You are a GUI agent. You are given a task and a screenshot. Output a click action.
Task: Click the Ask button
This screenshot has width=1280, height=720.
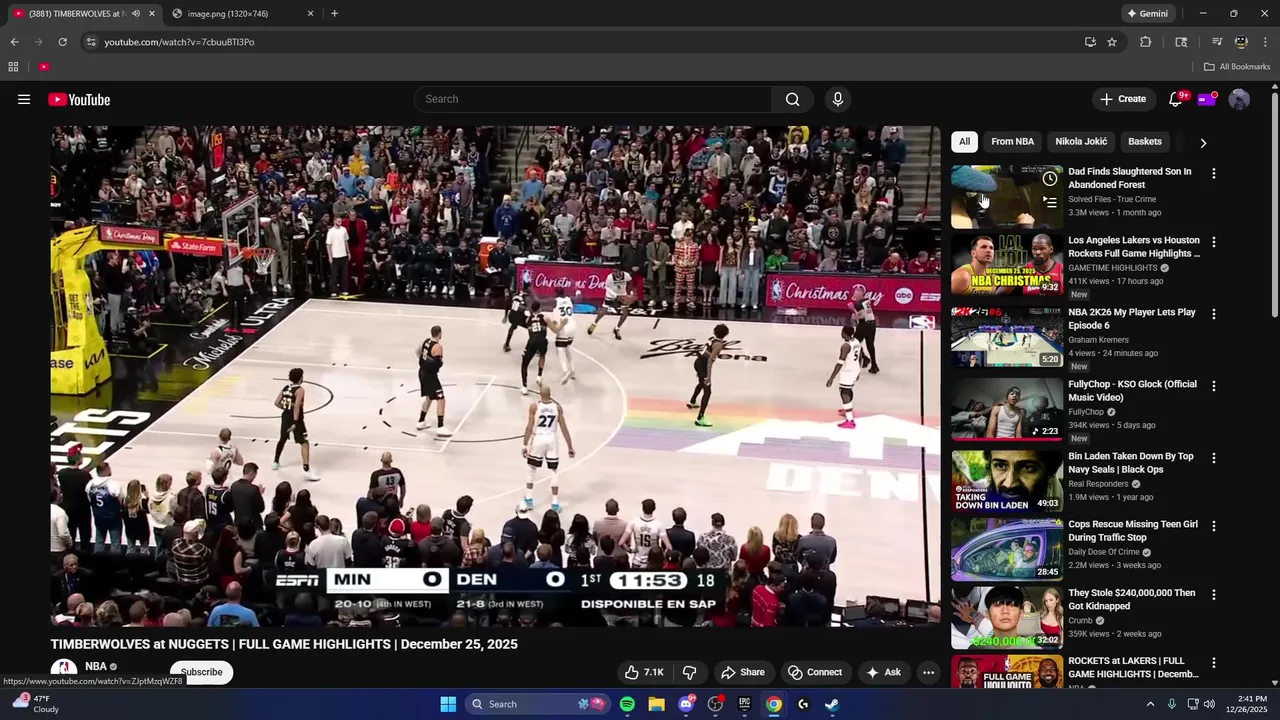884,672
